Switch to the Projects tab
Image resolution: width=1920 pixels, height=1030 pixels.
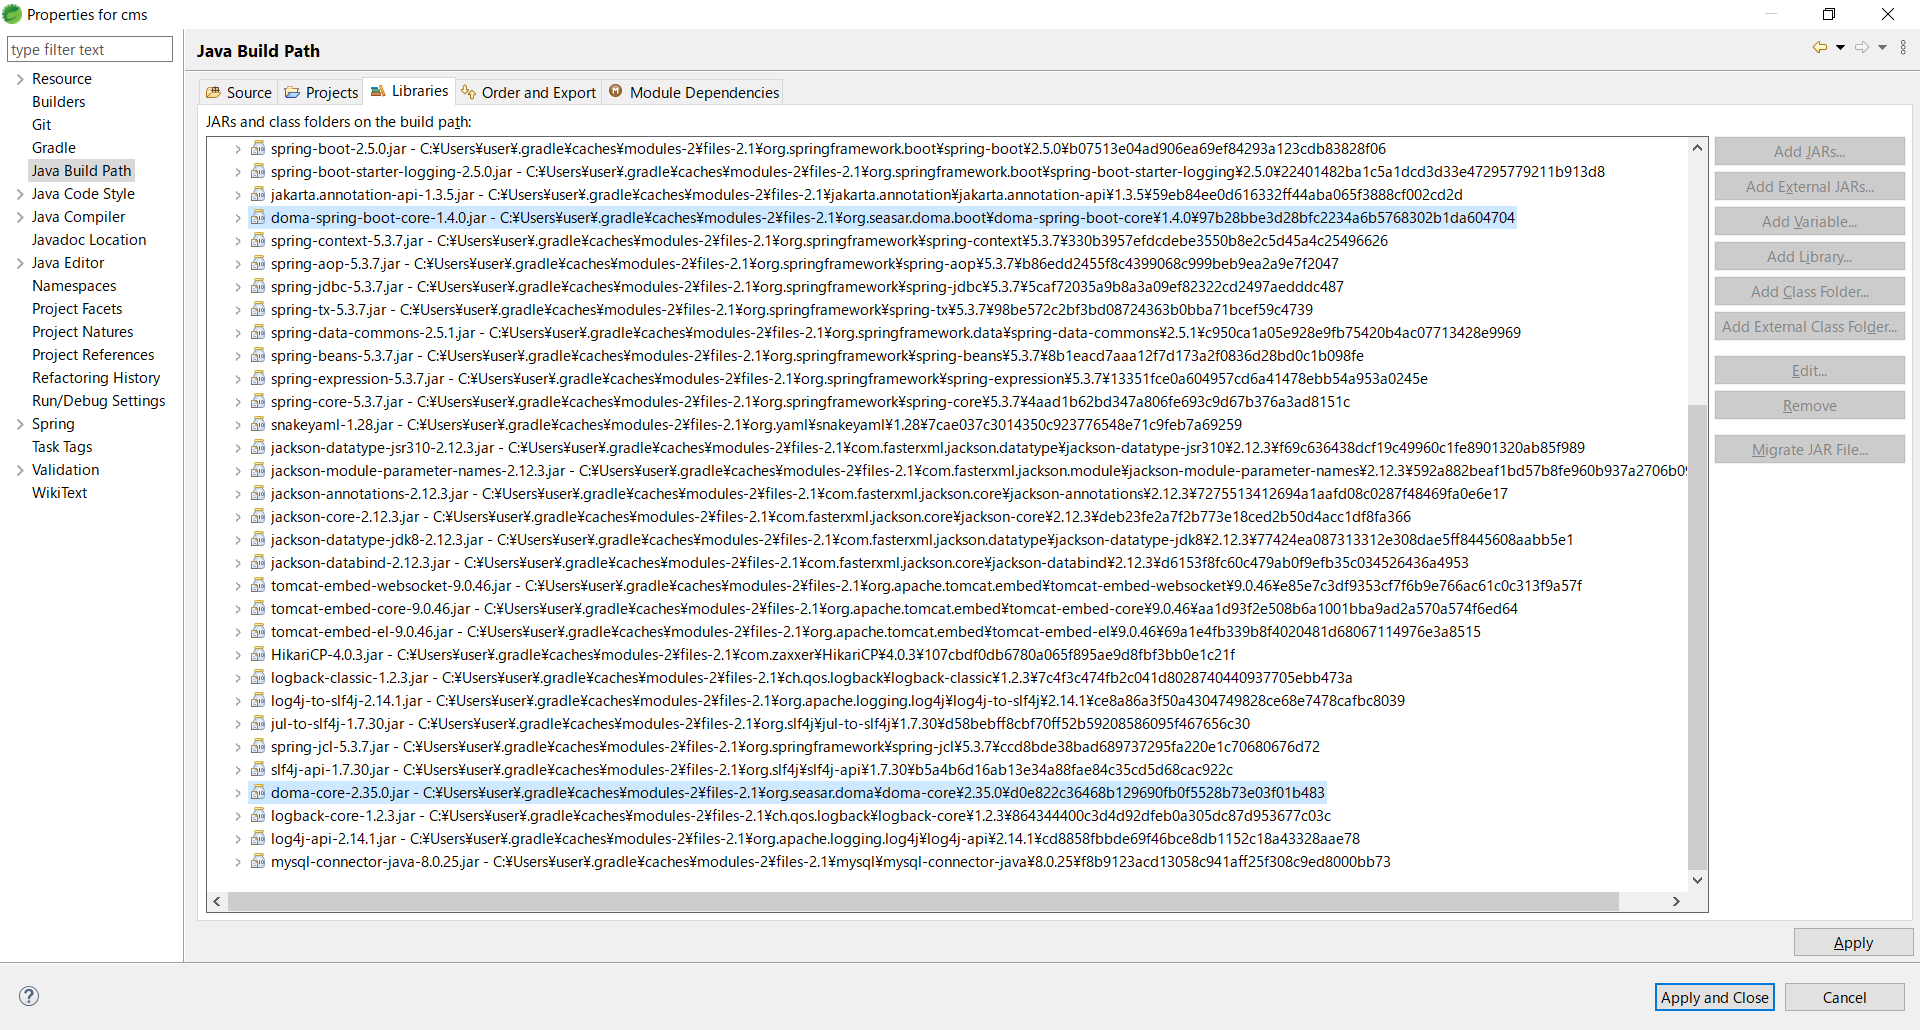coord(321,92)
